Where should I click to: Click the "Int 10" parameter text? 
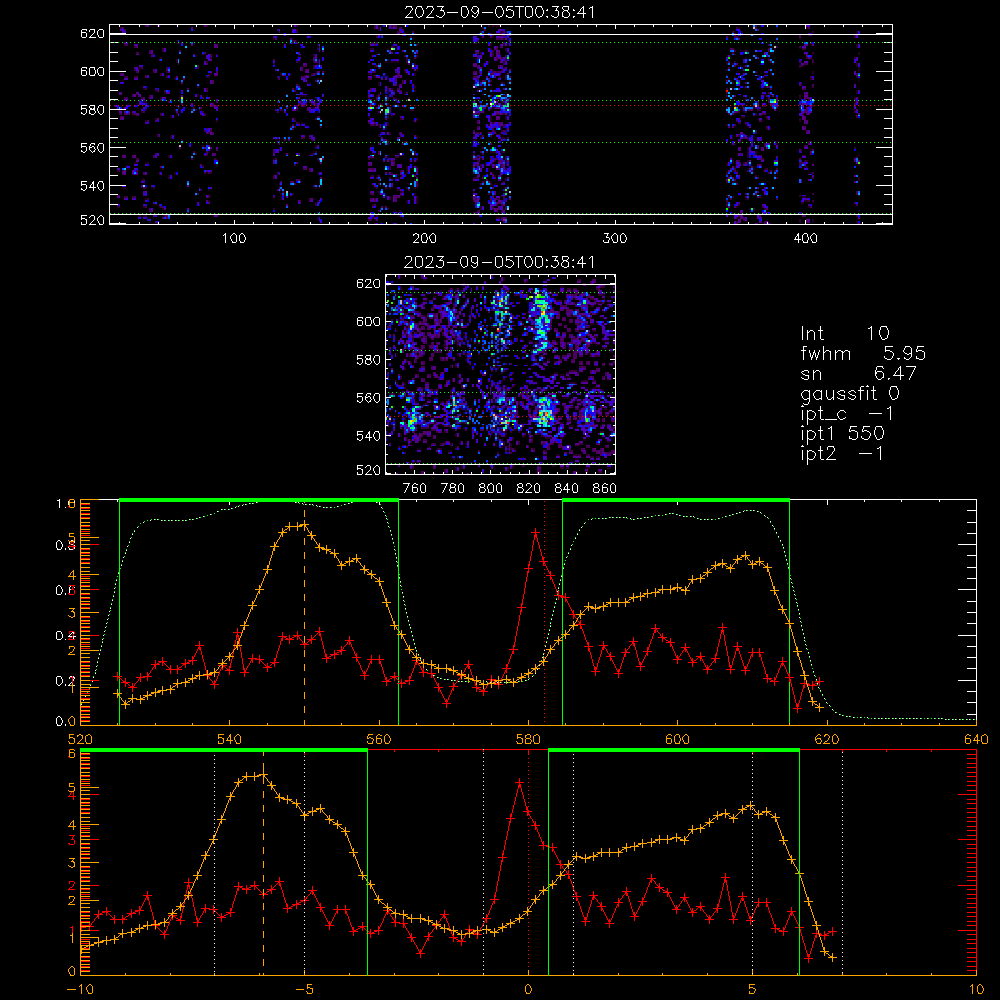click(844, 333)
